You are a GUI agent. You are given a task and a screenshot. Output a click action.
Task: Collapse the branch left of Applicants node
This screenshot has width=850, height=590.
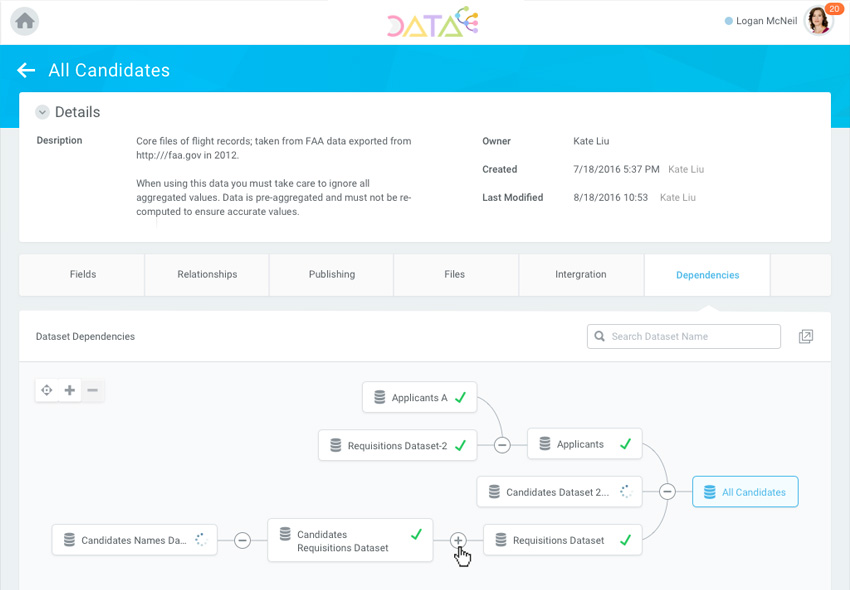502,445
